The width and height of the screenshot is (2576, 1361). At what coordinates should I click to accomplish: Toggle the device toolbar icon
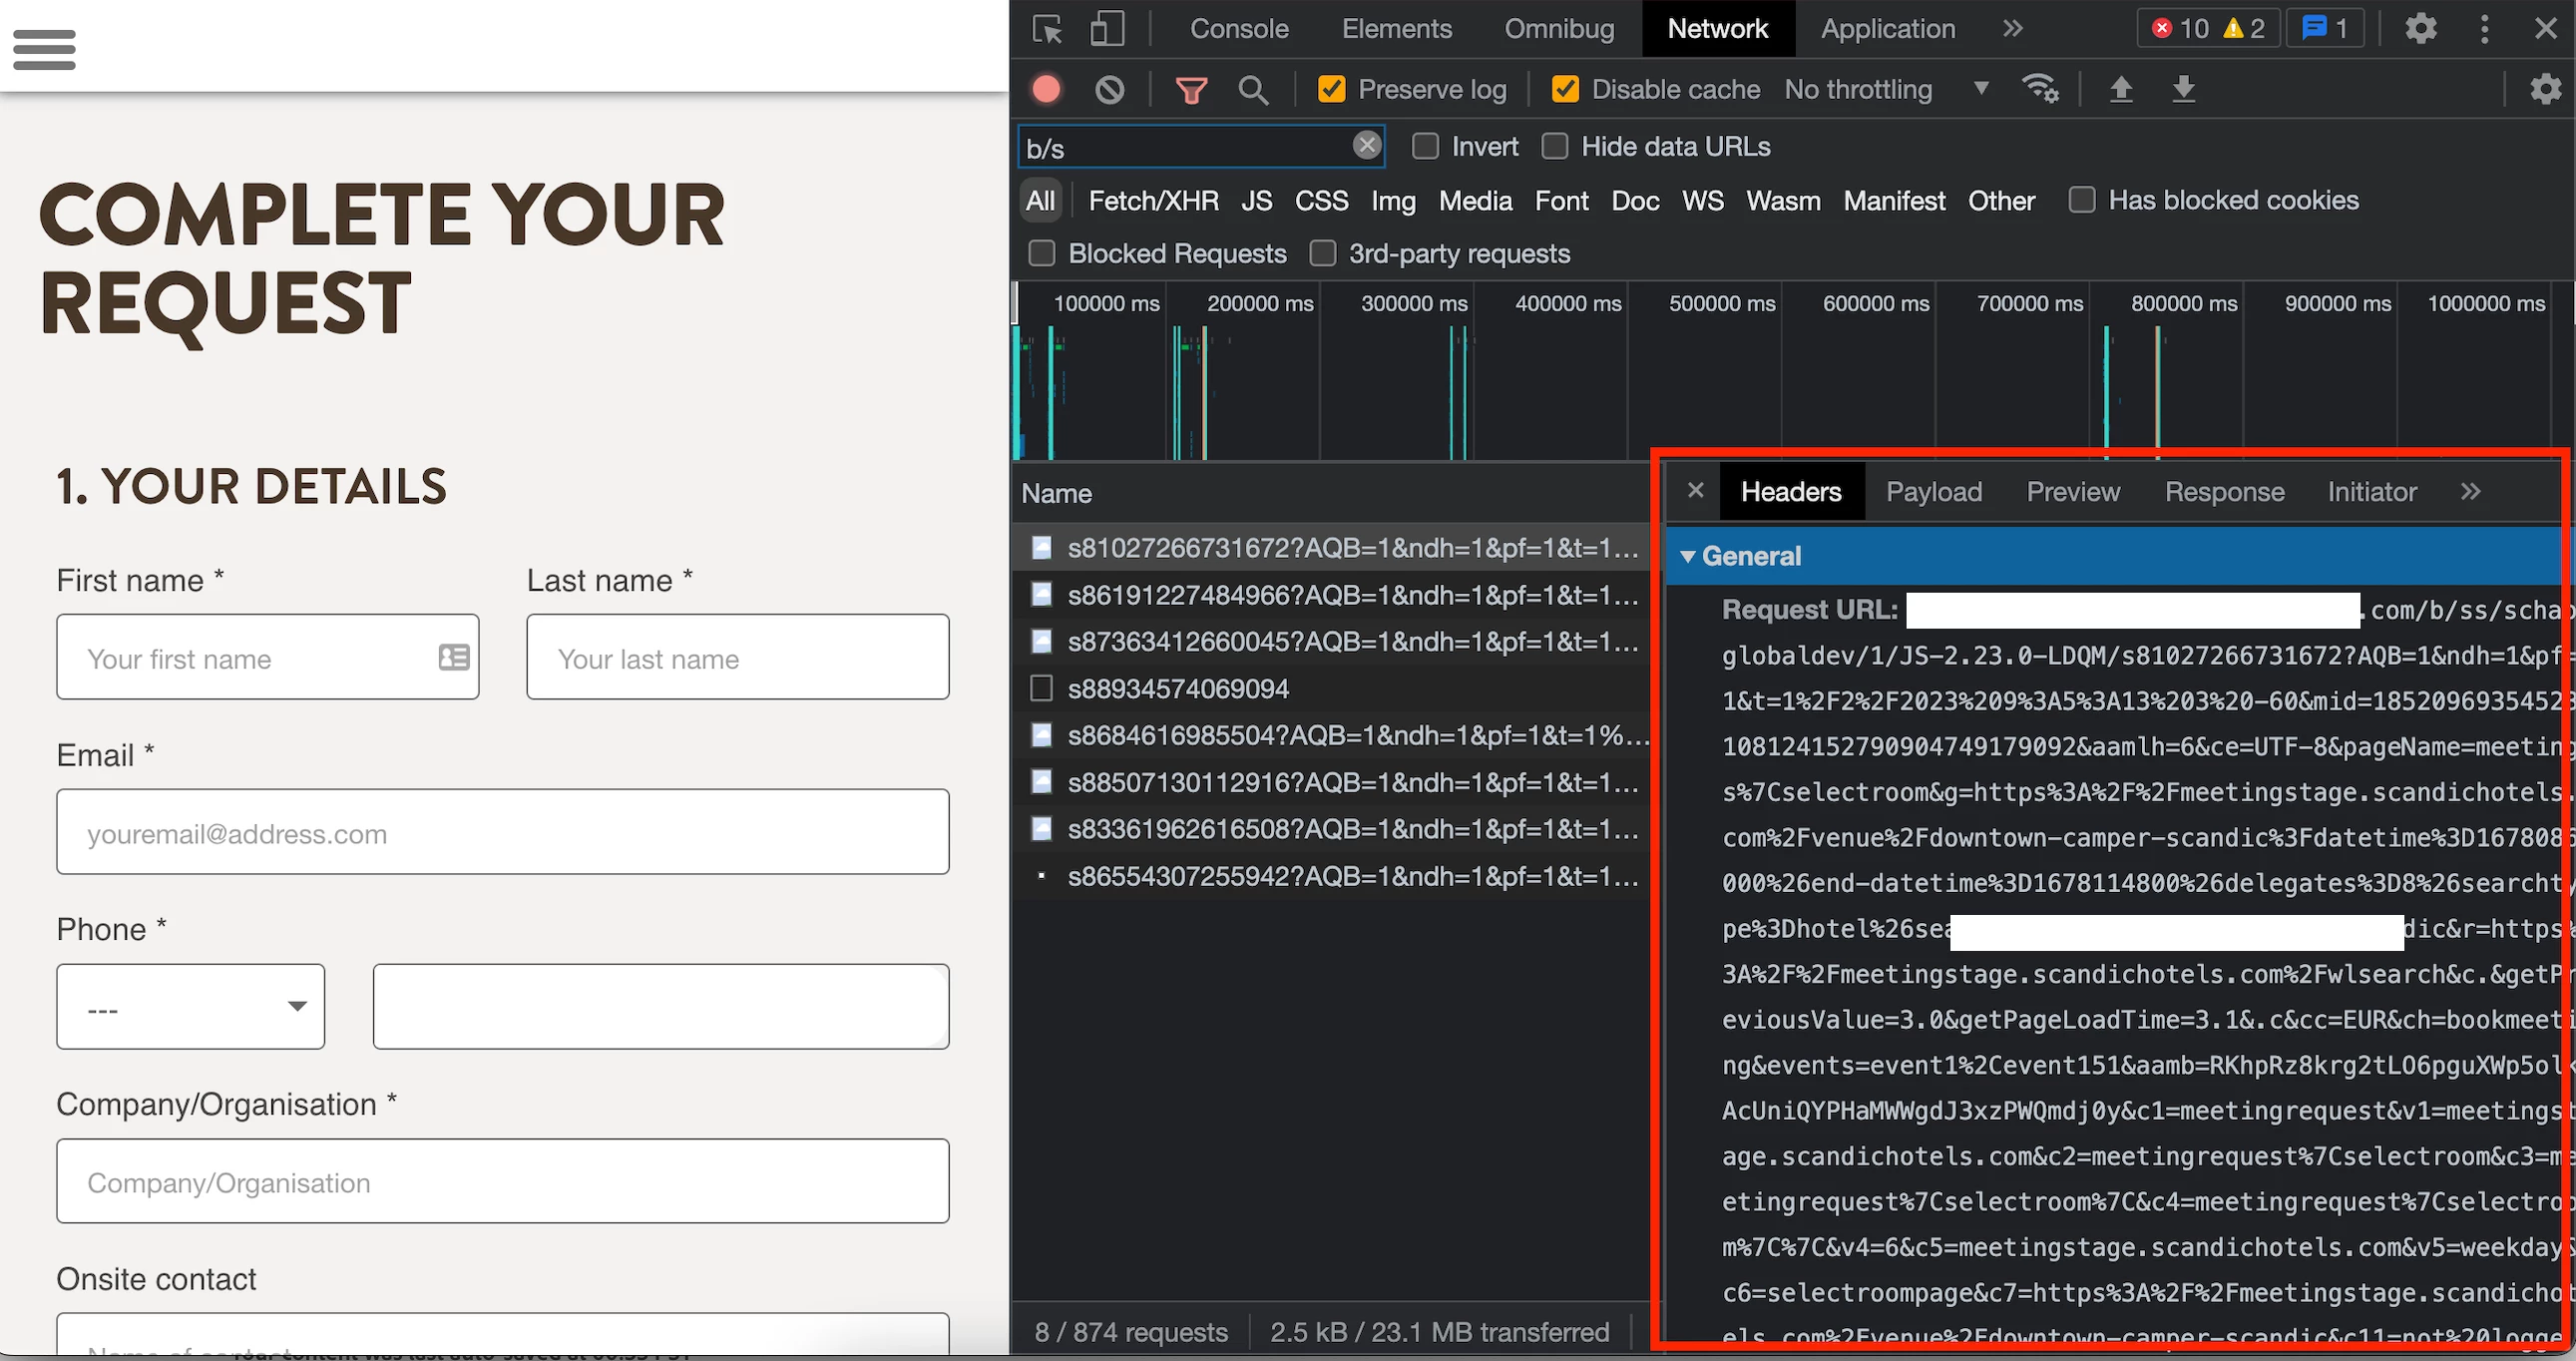tap(1106, 29)
